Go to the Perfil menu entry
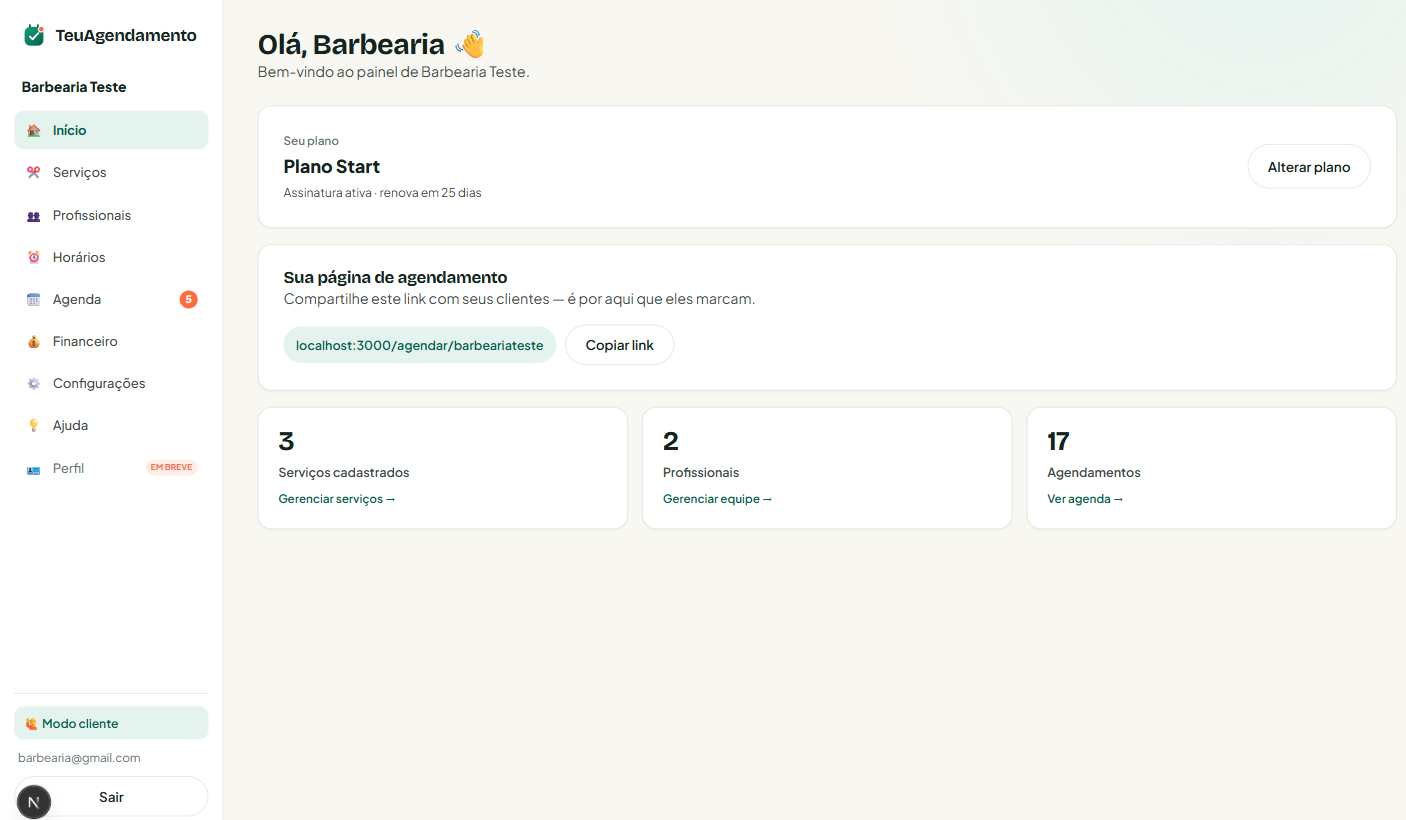Image resolution: width=1406 pixels, height=820 pixels. [111, 468]
